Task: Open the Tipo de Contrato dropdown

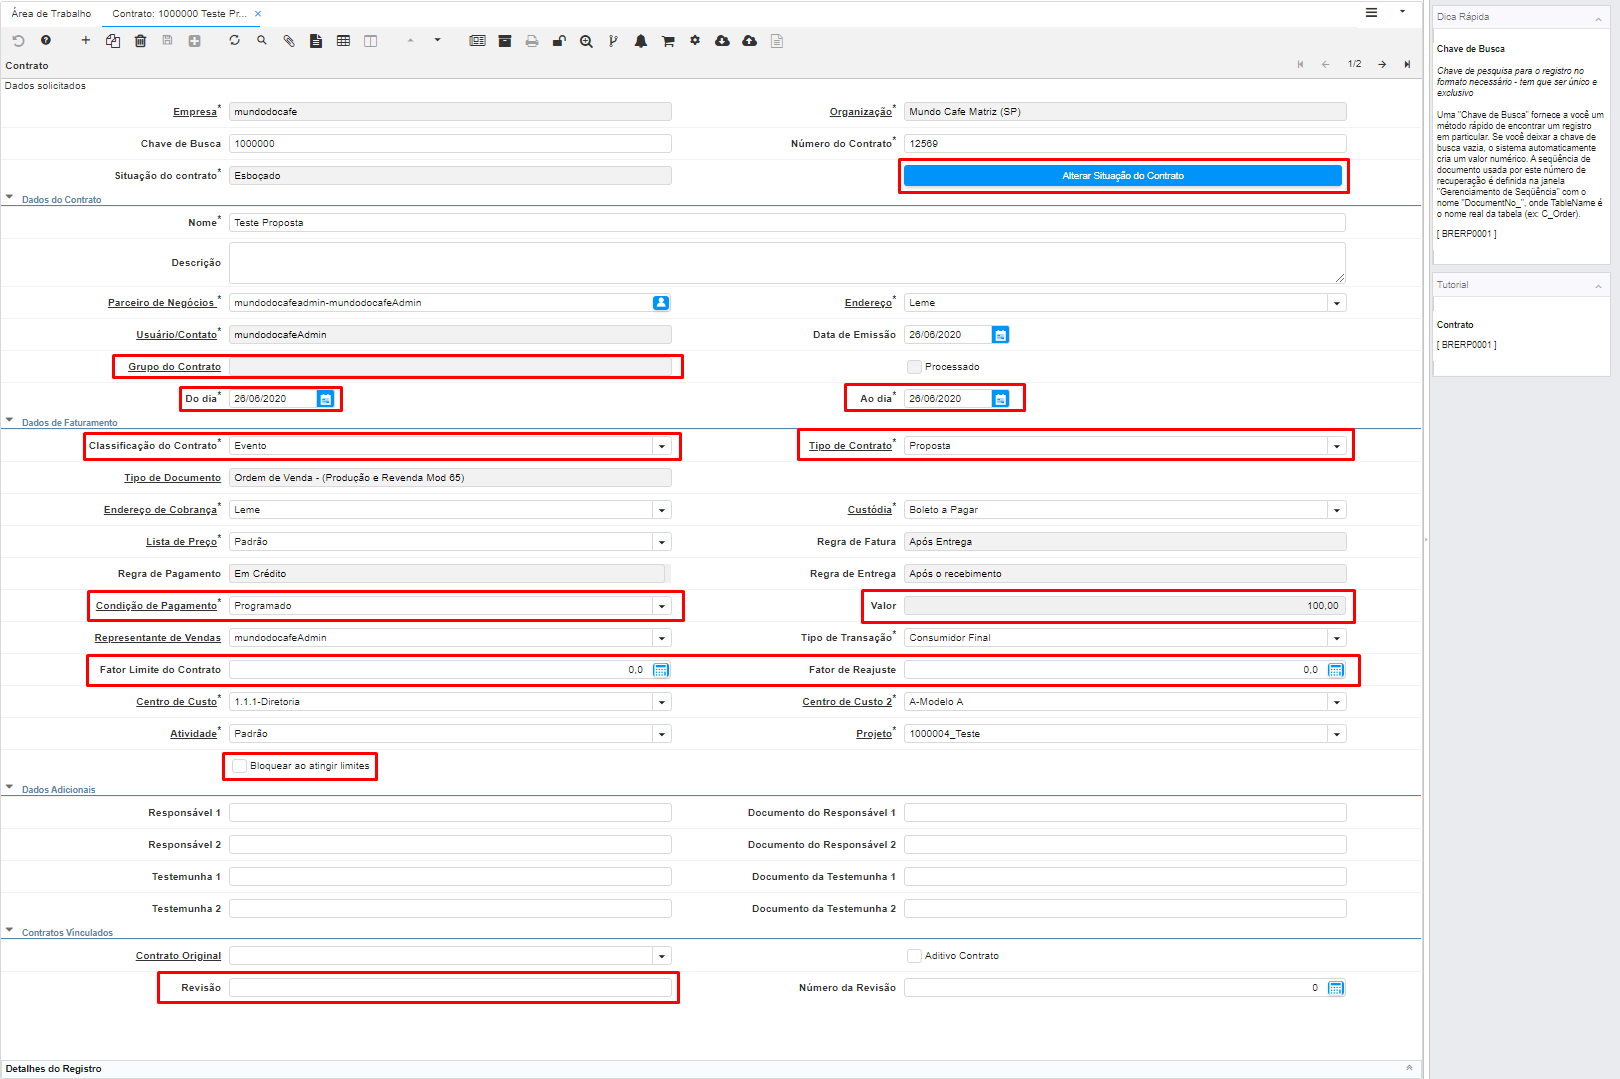Action: [x=1337, y=446]
